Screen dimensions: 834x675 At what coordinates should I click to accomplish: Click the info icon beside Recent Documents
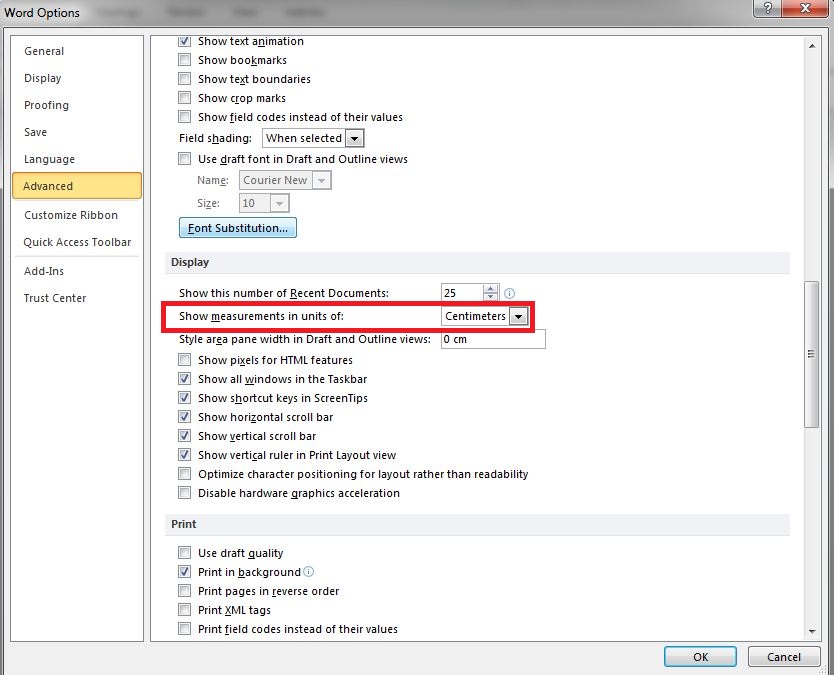(509, 293)
